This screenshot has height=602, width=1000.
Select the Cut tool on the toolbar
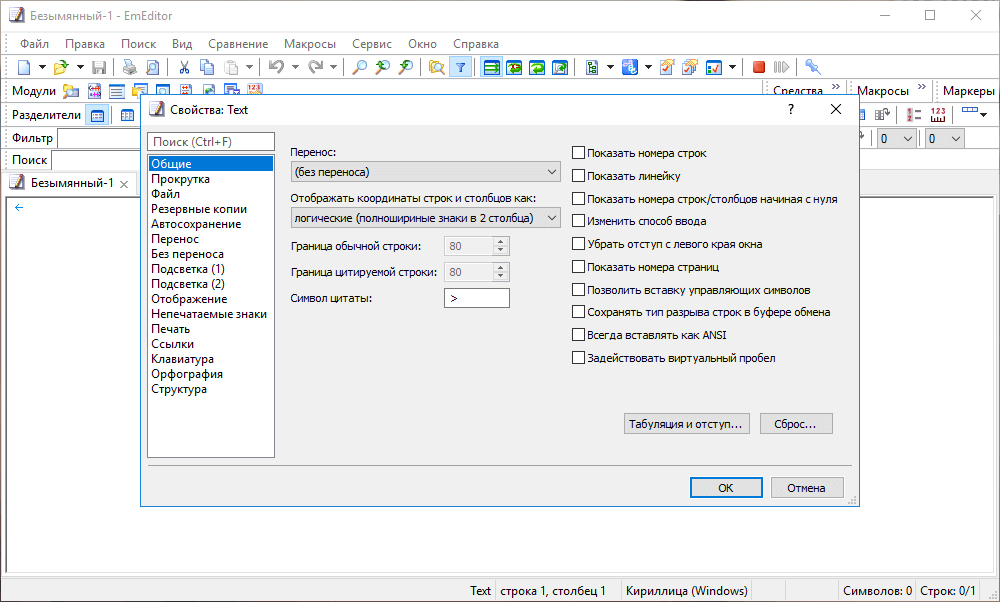pyautogui.click(x=184, y=65)
